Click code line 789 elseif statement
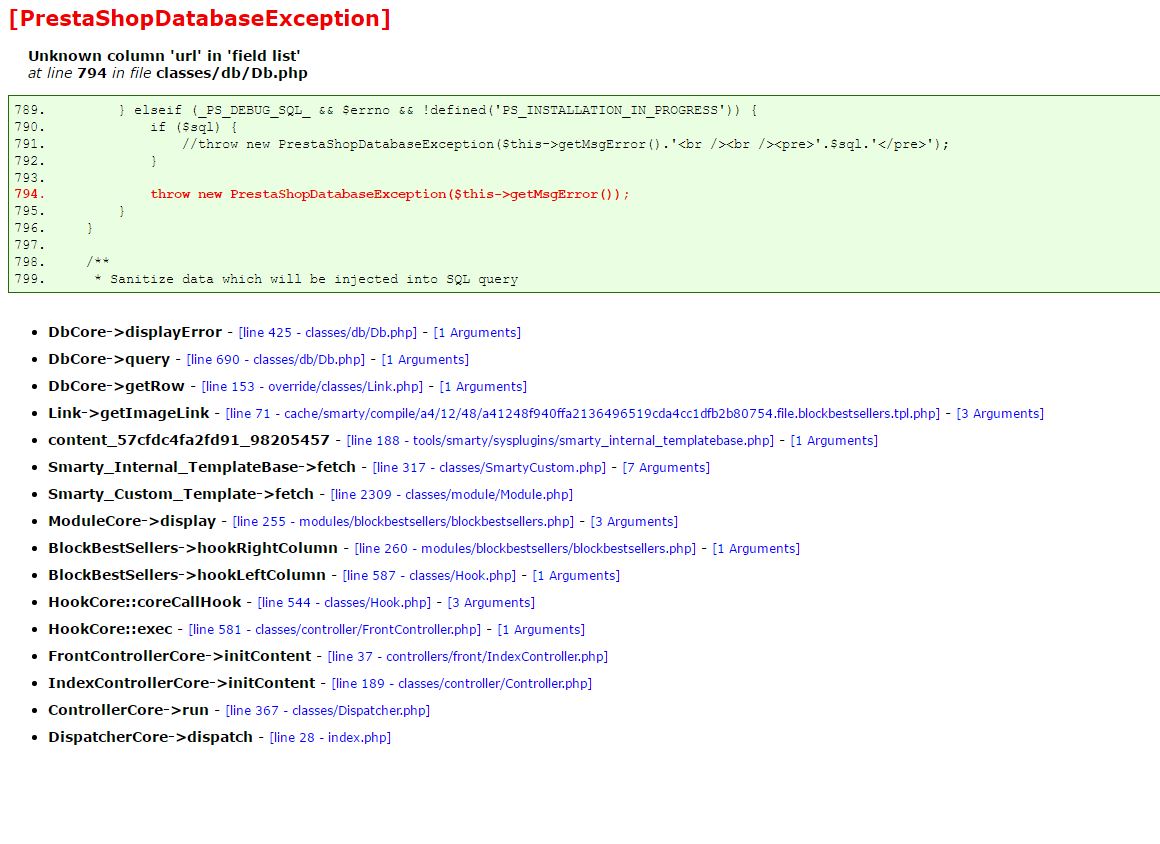This screenshot has width=1160, height=844. 438,110
